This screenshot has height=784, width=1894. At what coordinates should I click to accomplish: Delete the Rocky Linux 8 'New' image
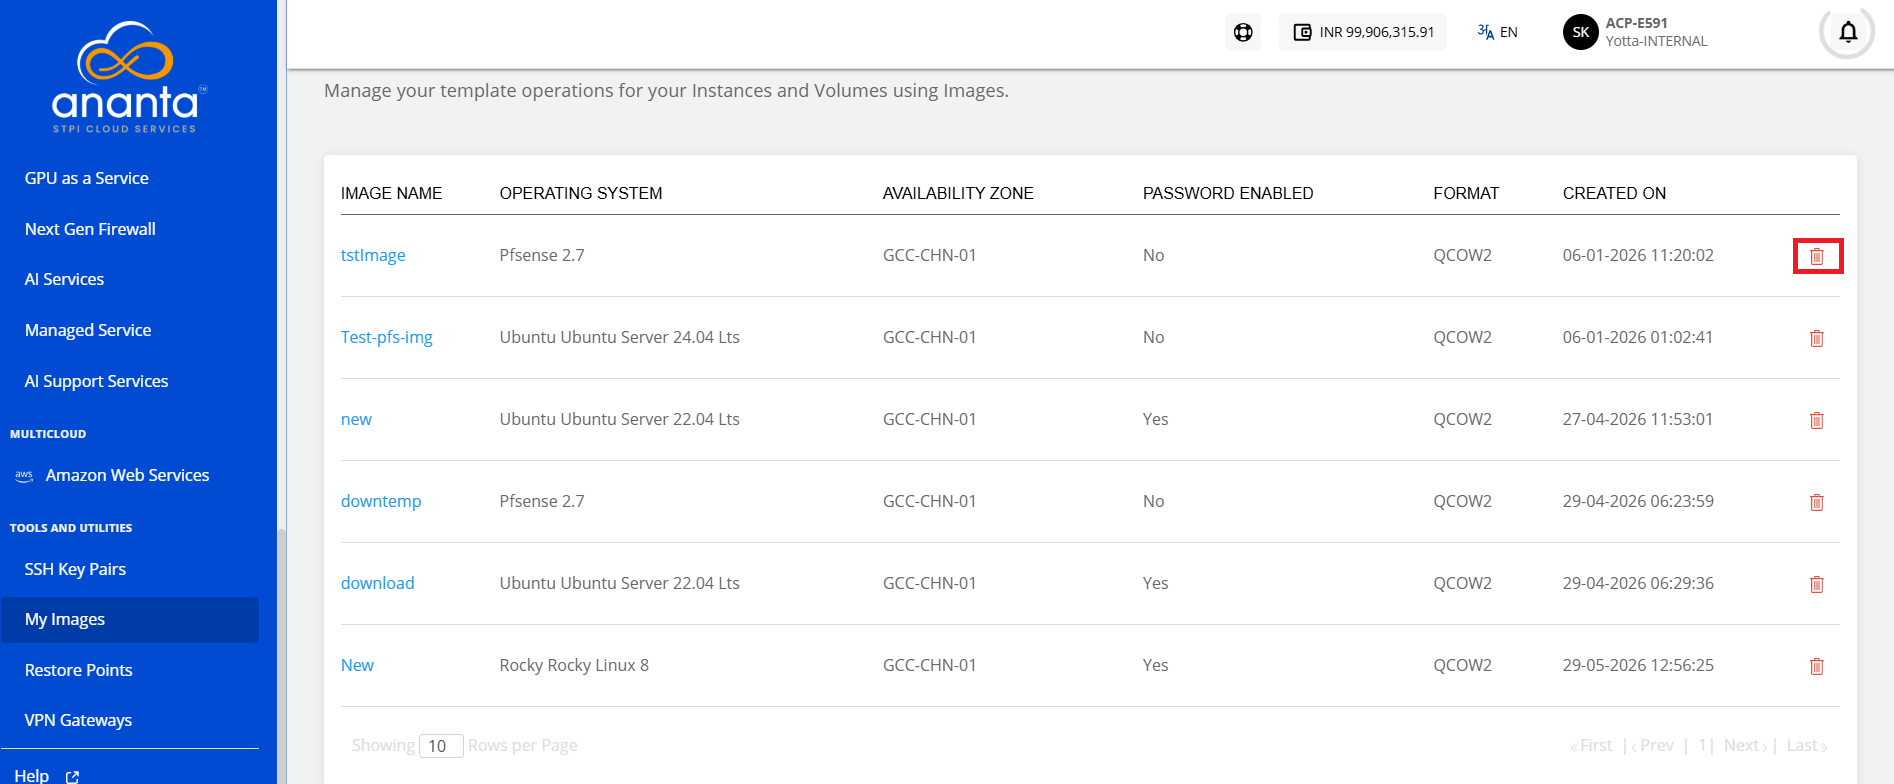tap(1817, 666)
